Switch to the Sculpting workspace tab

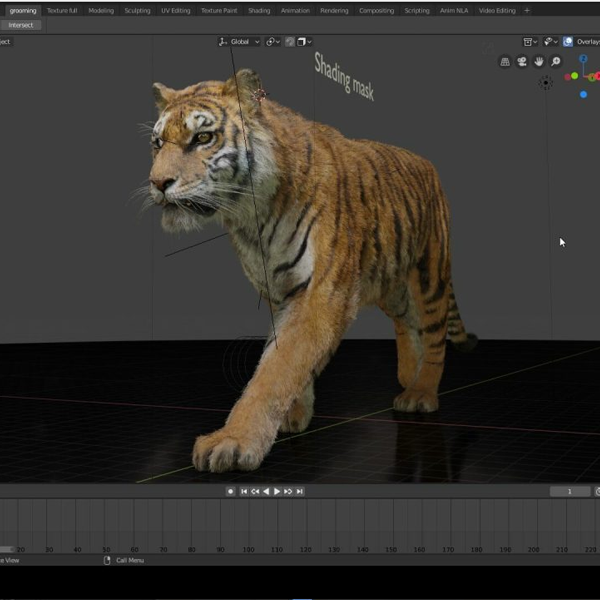coord(137,10)
